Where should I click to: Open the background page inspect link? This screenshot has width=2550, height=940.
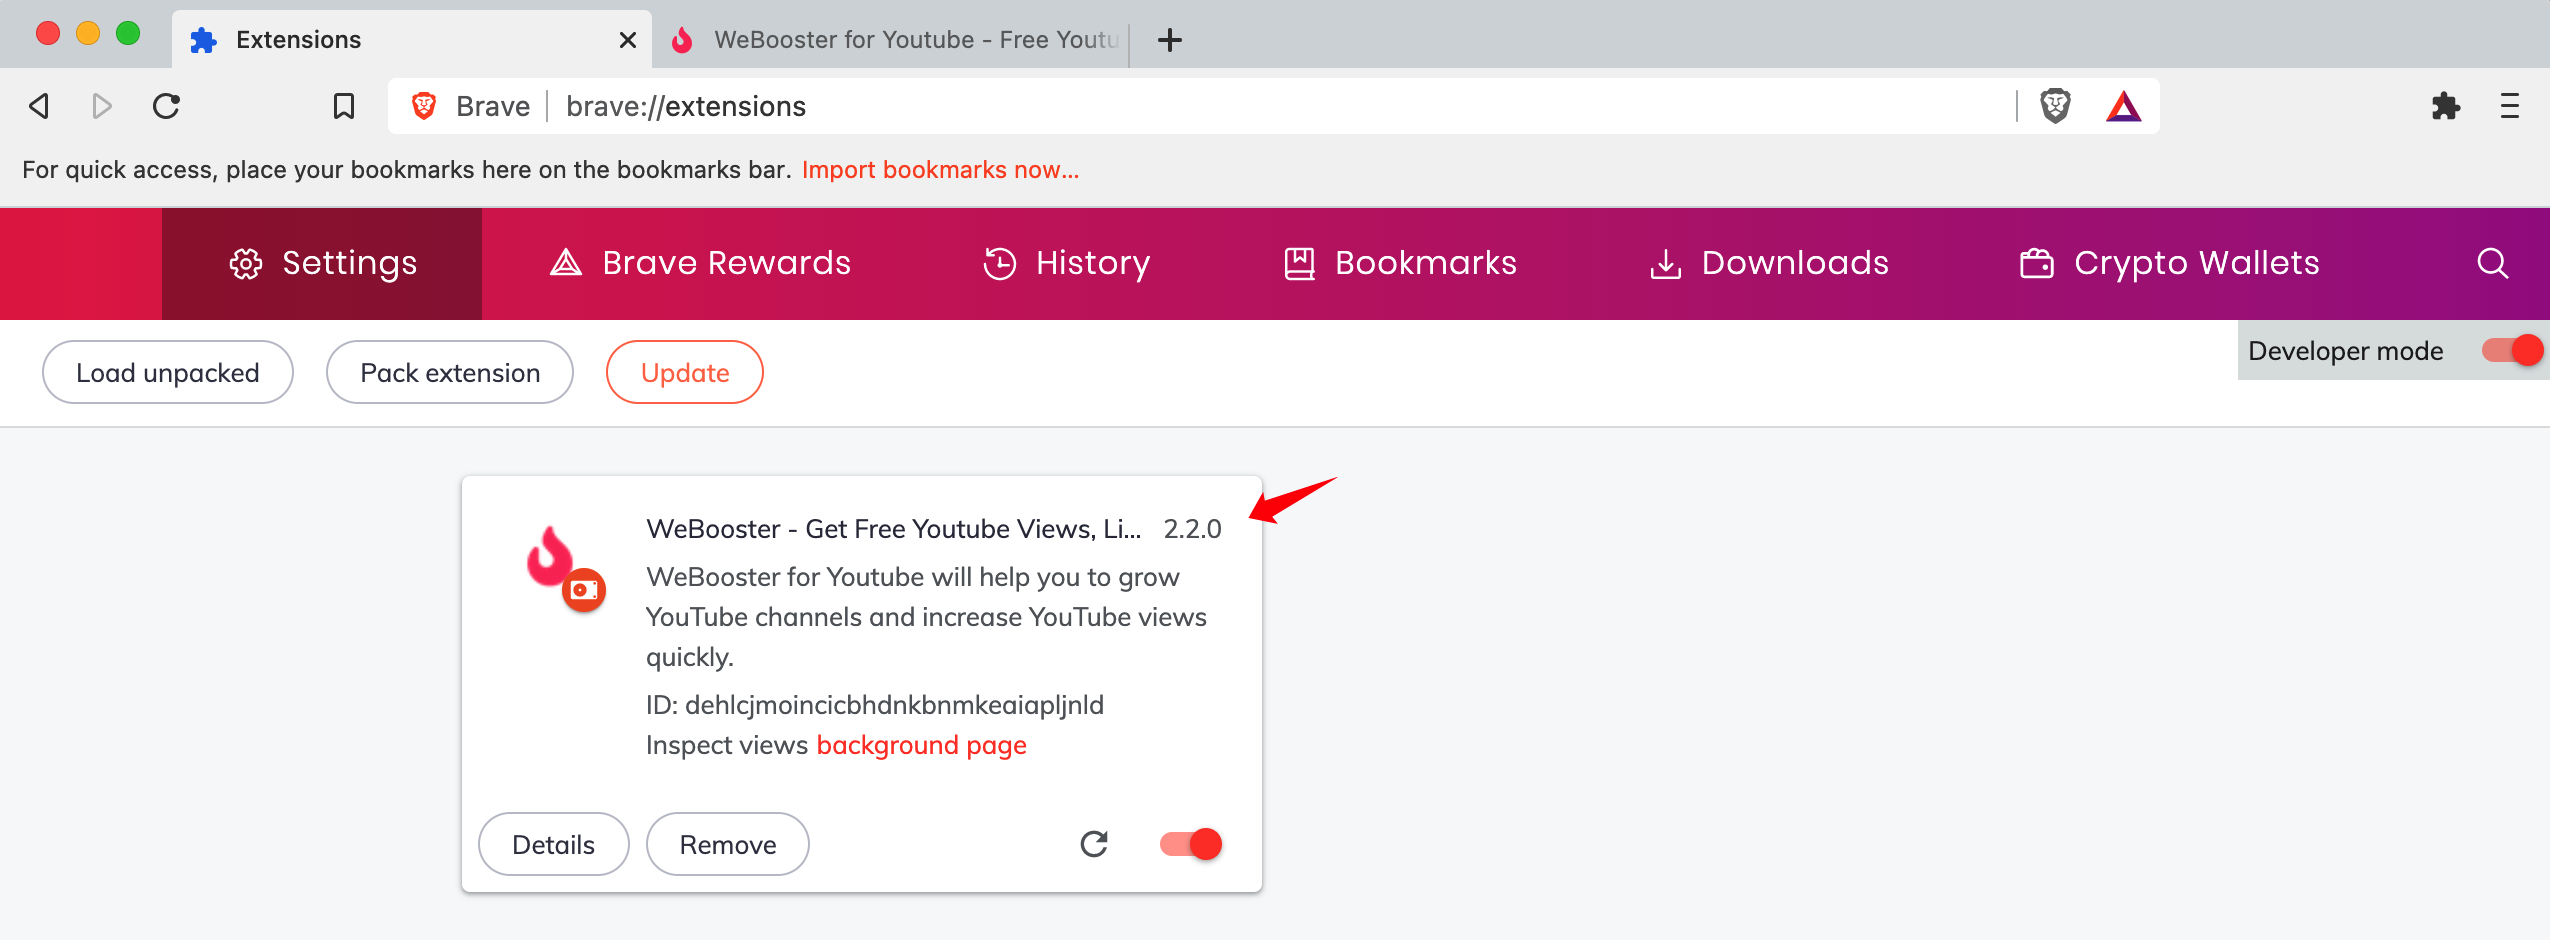point(922,745)
